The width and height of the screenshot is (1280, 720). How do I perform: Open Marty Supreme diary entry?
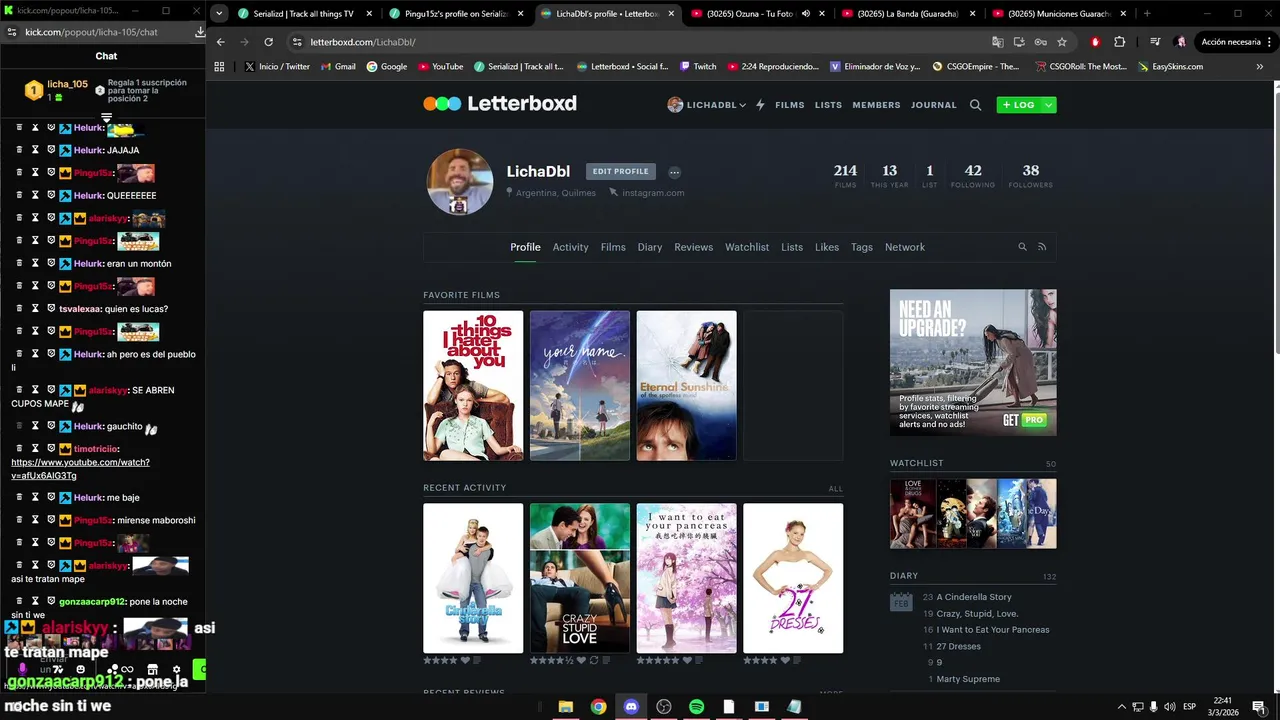point(968,679)
